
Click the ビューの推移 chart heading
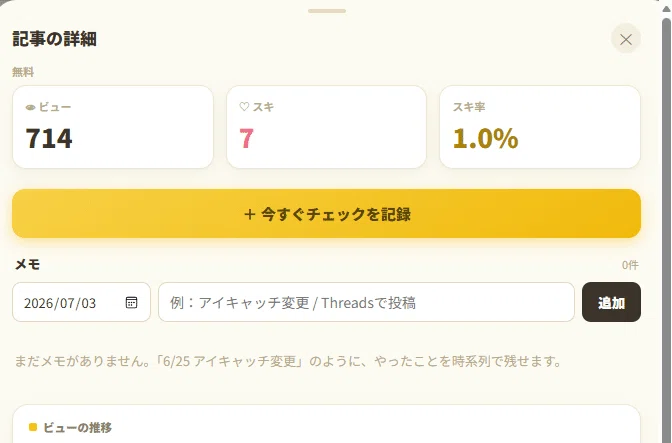(78, 427)
